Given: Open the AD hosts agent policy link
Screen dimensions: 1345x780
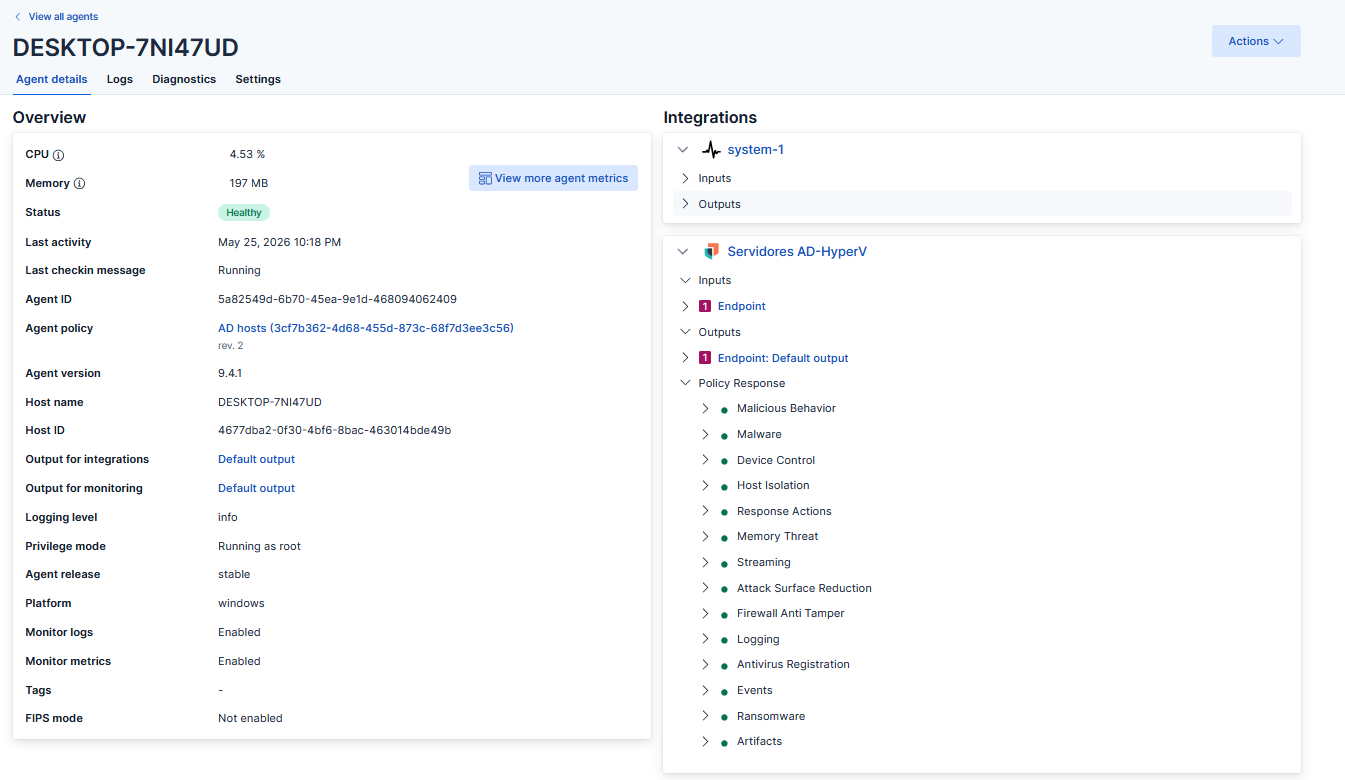Looking at the screenshot, I should (x=366, y=328).
